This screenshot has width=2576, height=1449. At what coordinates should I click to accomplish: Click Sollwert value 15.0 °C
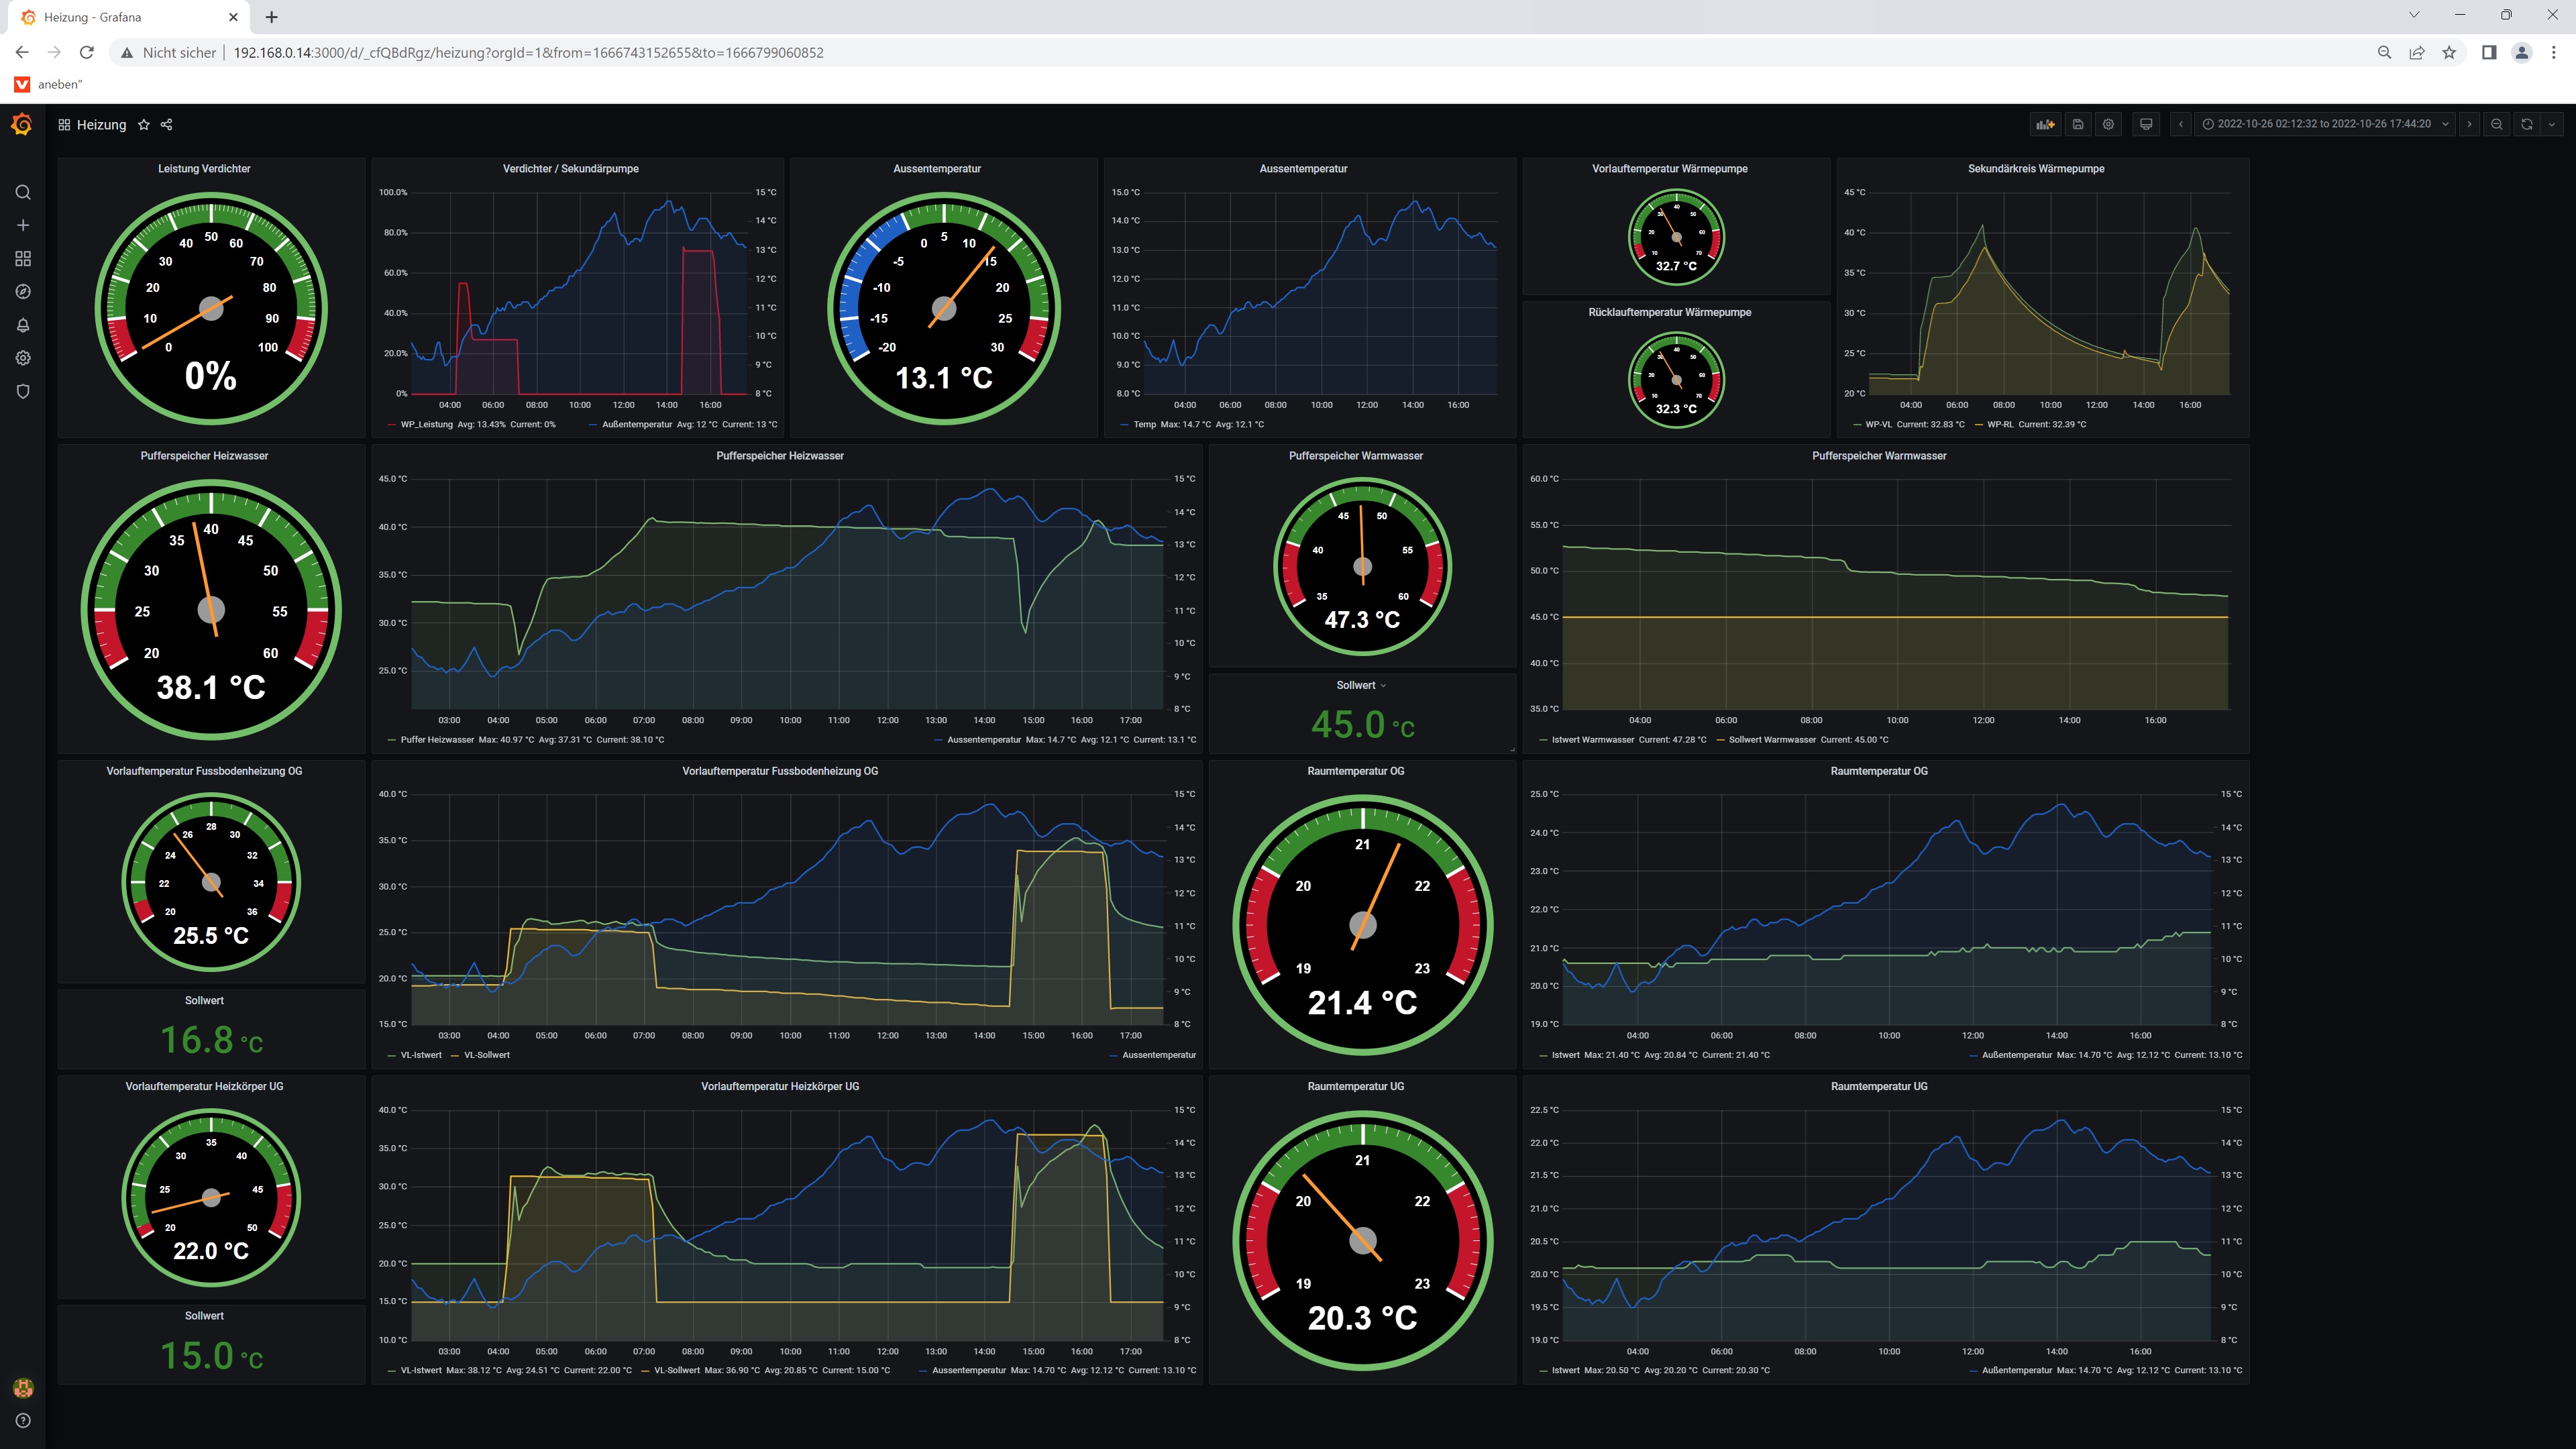coord(212,1356)
